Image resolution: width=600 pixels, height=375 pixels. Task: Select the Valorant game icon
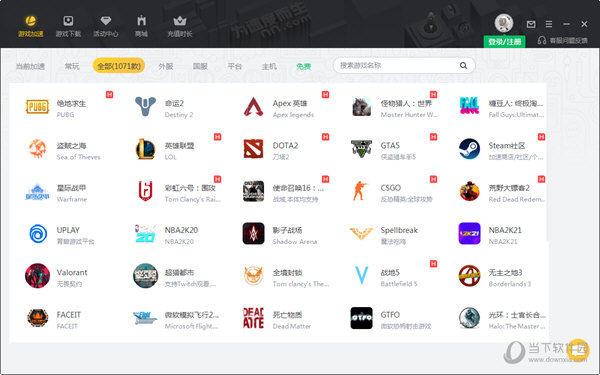pos(38,276)
